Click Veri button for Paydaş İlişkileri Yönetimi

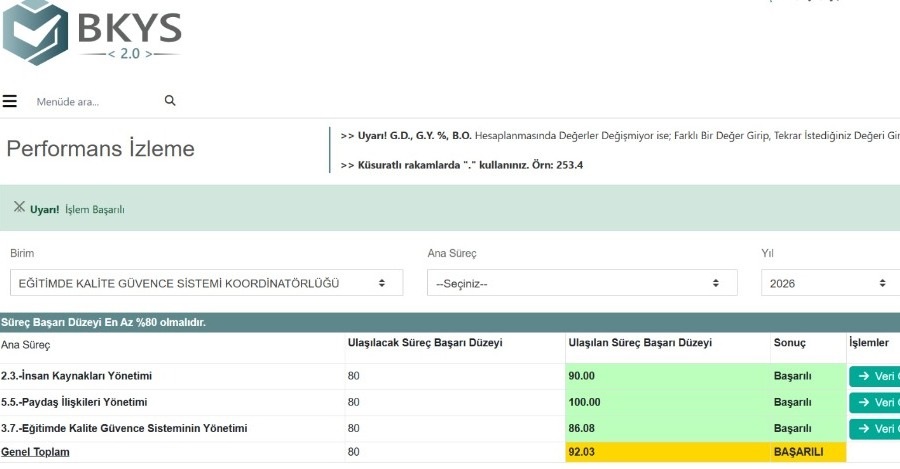click(874, 402)
